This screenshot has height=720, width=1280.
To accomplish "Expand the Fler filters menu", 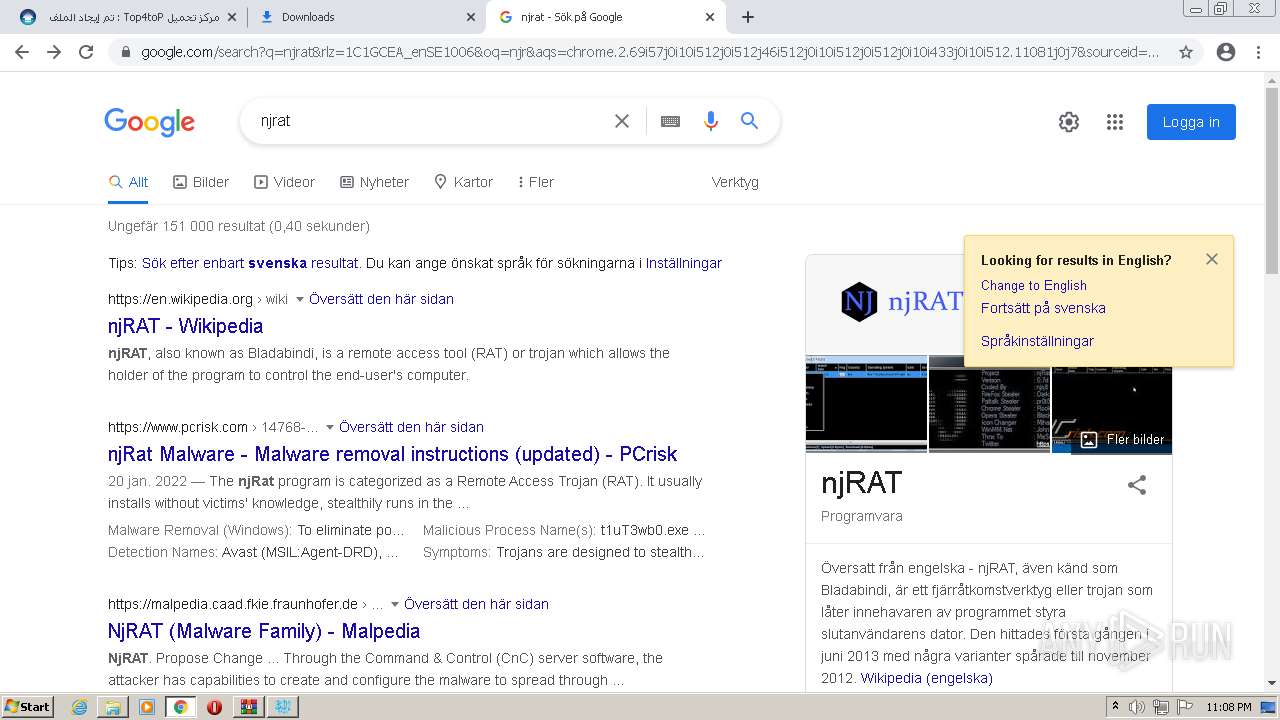I will [x=536, y=182].
